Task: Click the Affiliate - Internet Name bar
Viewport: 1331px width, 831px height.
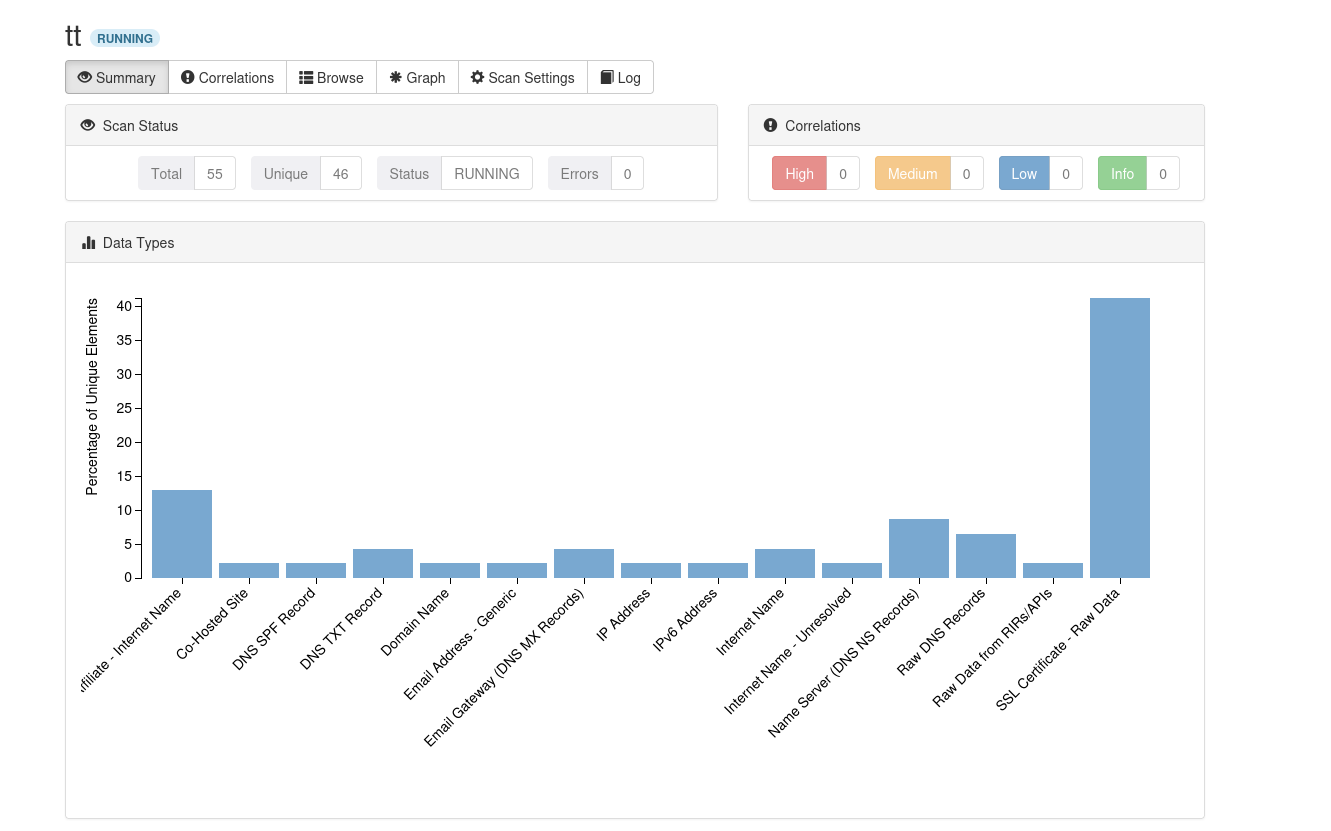Action: point(182,534)
